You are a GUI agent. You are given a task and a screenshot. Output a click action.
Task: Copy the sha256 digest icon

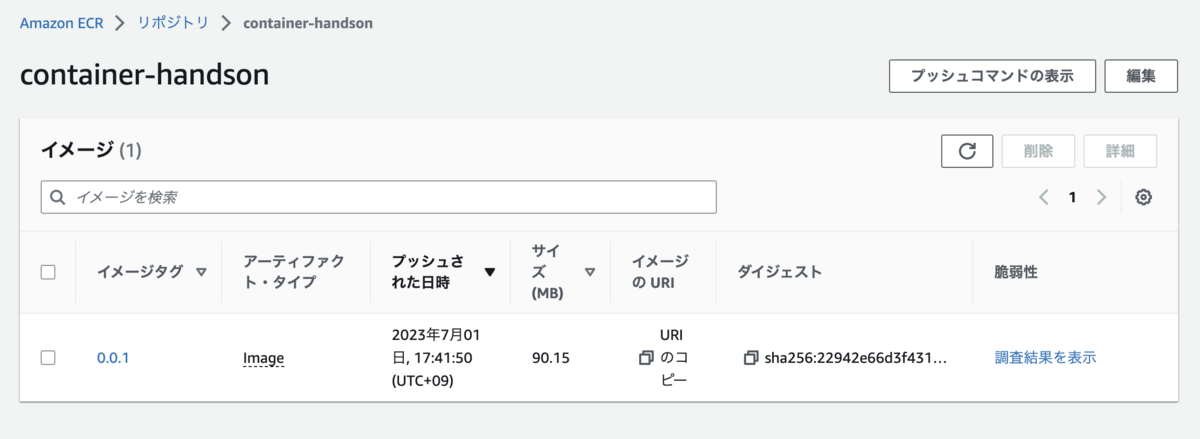pyautogui.click(x=751, y=358)
